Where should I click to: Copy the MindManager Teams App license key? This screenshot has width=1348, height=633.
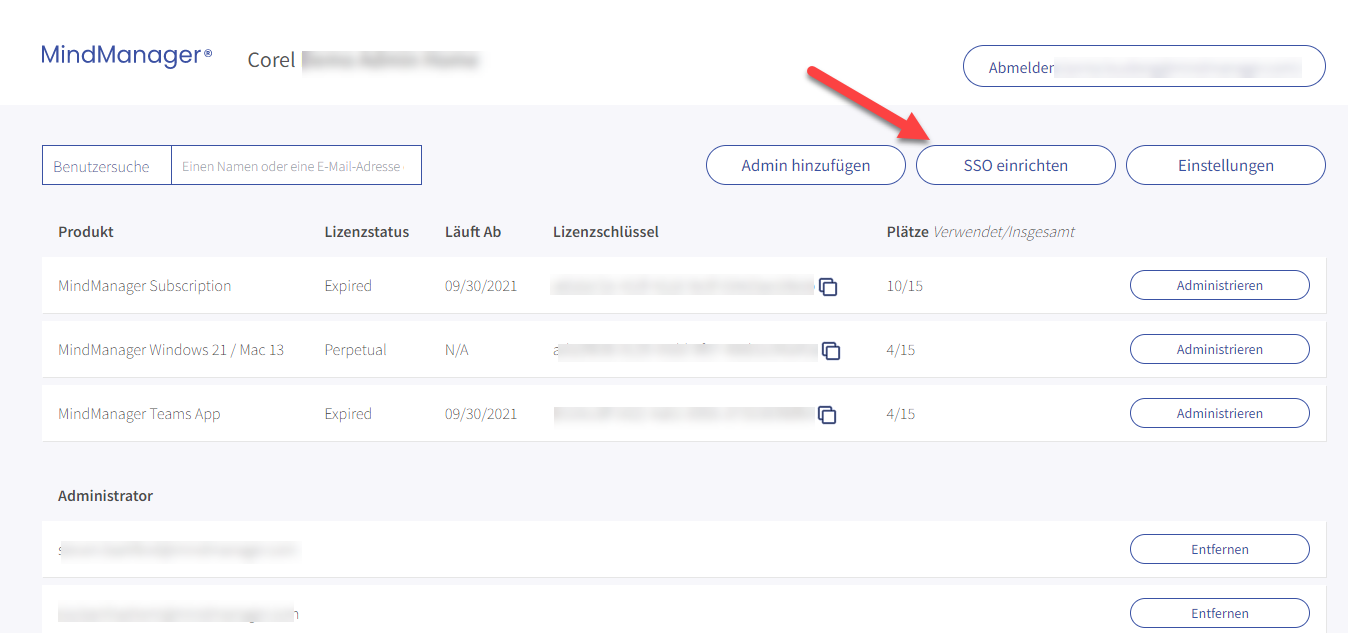(827, 415)
